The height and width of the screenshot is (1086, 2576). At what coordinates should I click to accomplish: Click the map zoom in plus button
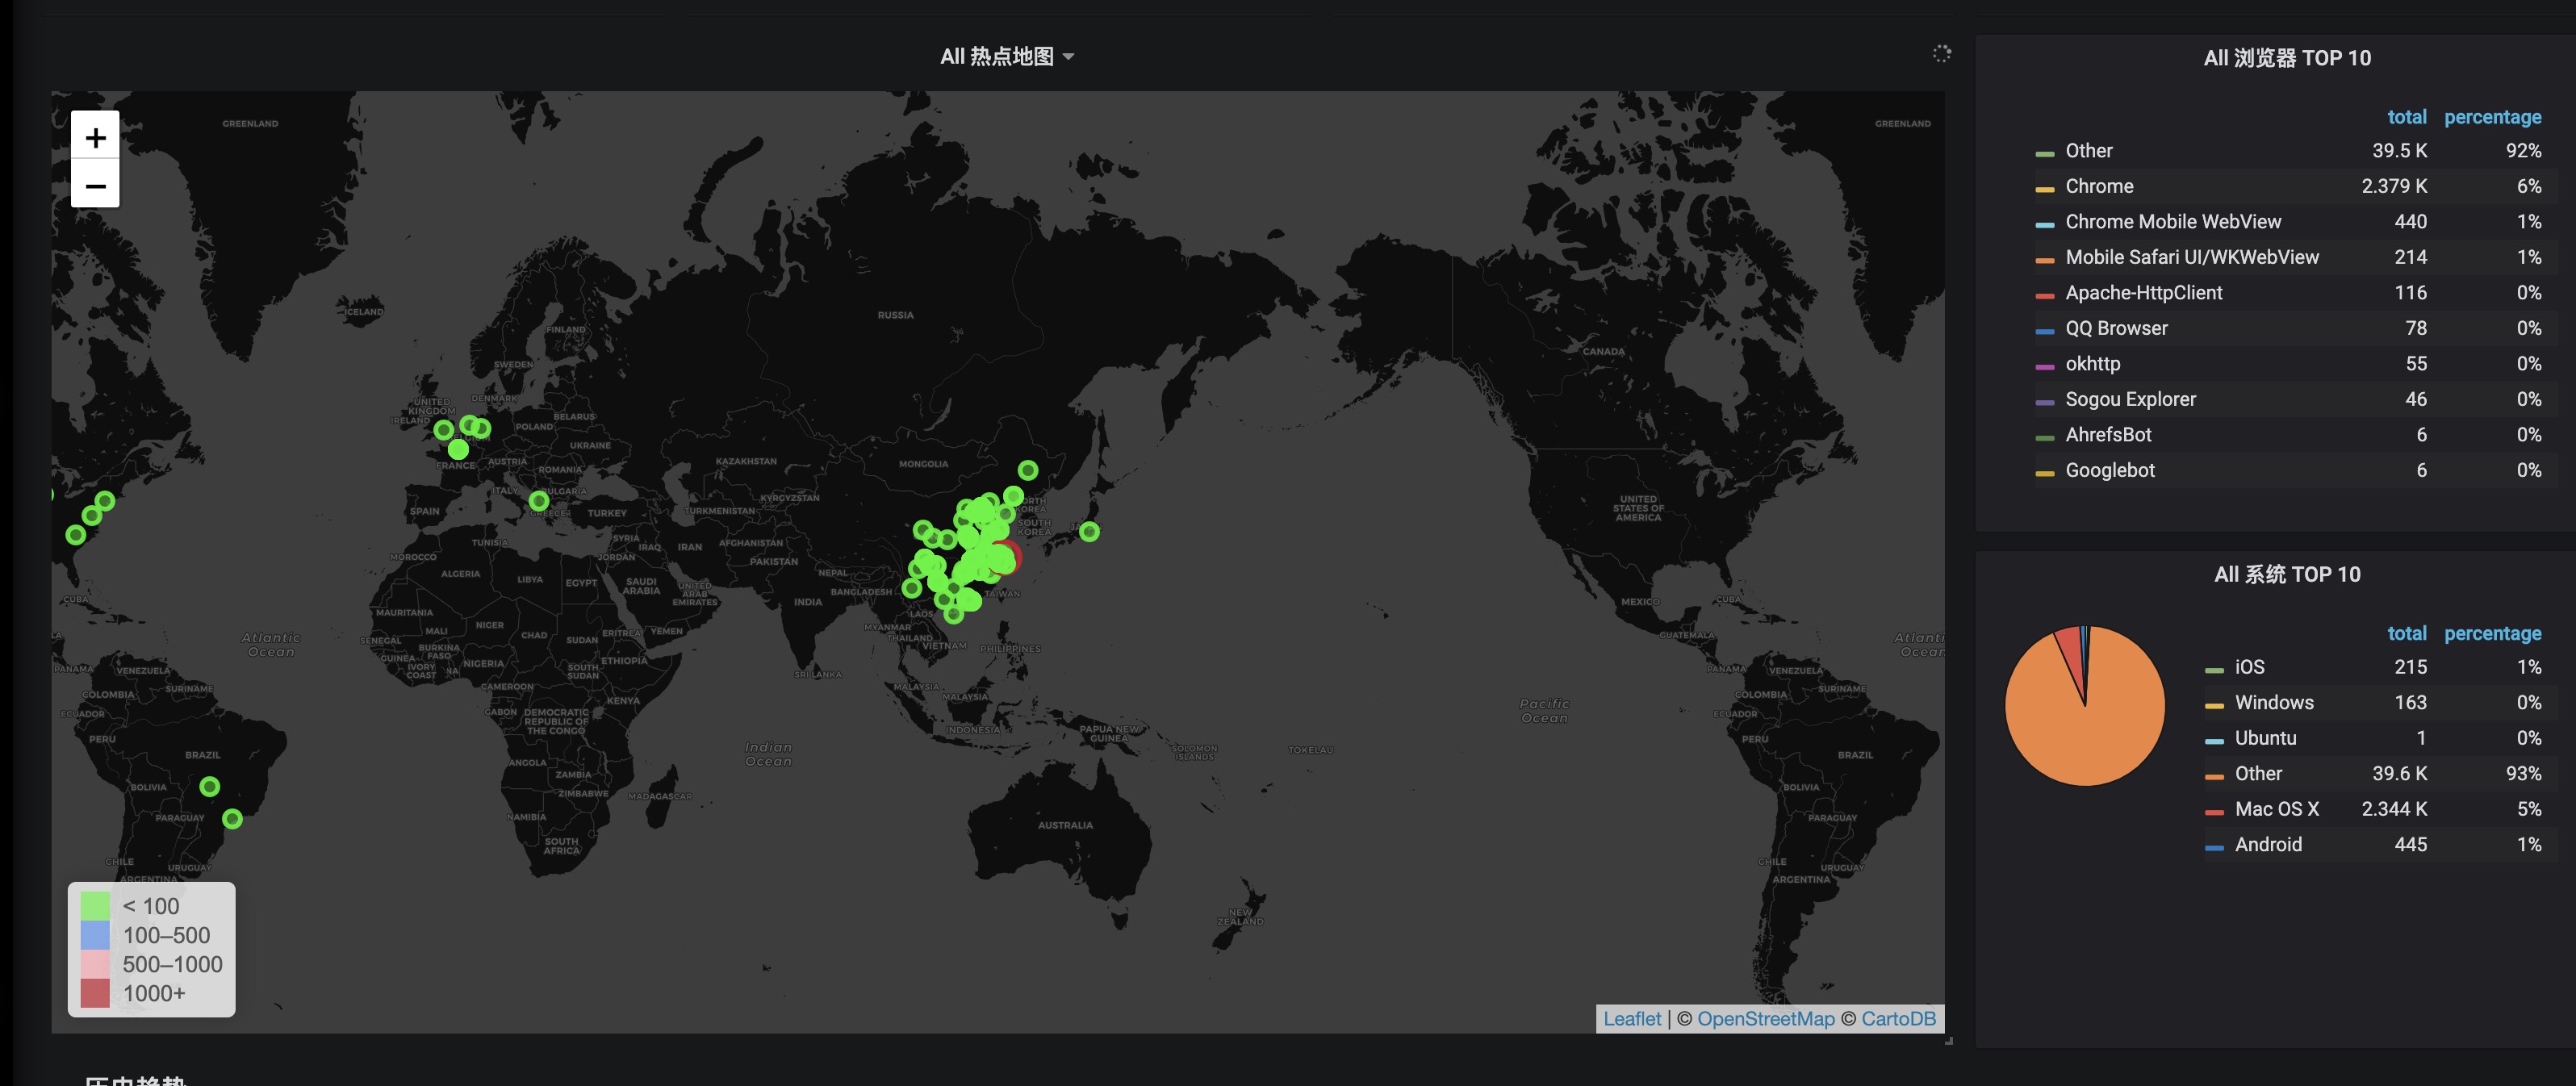(x=95, y=136)
